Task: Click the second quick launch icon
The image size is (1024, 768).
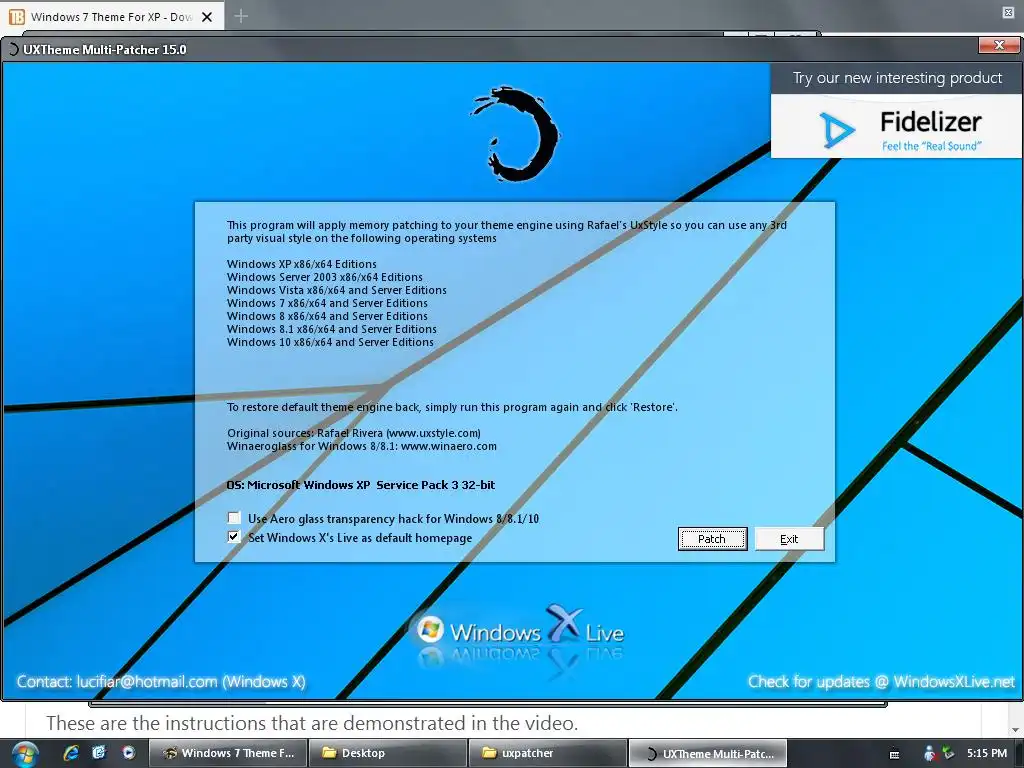Action: pyautogui.click(x=99, y=753)
